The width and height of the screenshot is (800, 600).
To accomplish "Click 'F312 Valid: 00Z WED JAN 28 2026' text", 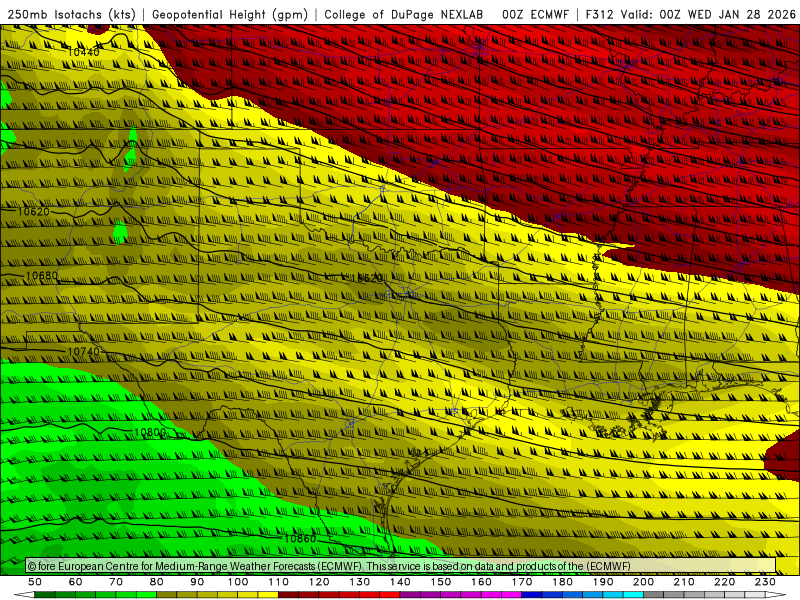I will point(690,15).
